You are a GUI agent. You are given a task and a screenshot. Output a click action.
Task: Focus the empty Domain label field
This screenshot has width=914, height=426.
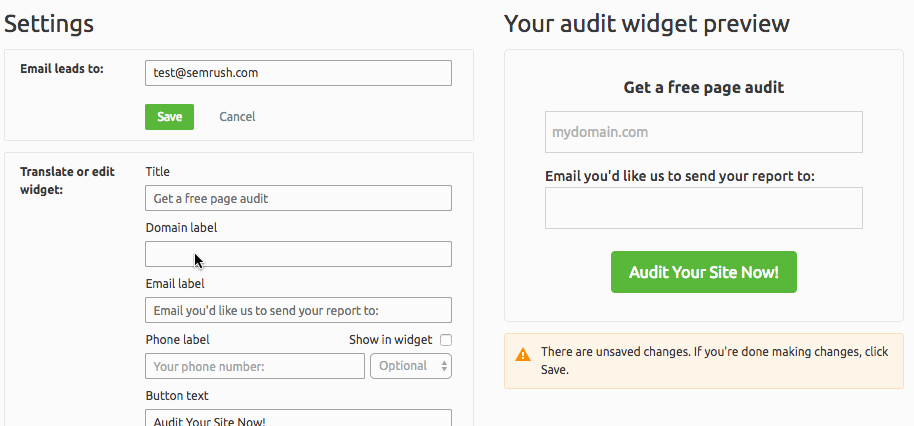point(298,254)
